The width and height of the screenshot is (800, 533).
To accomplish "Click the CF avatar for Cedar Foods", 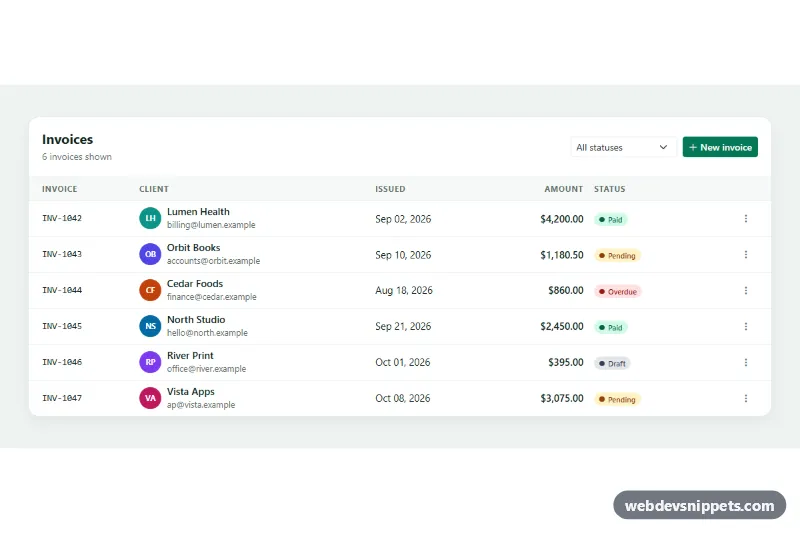I will [x=150, y=290].
